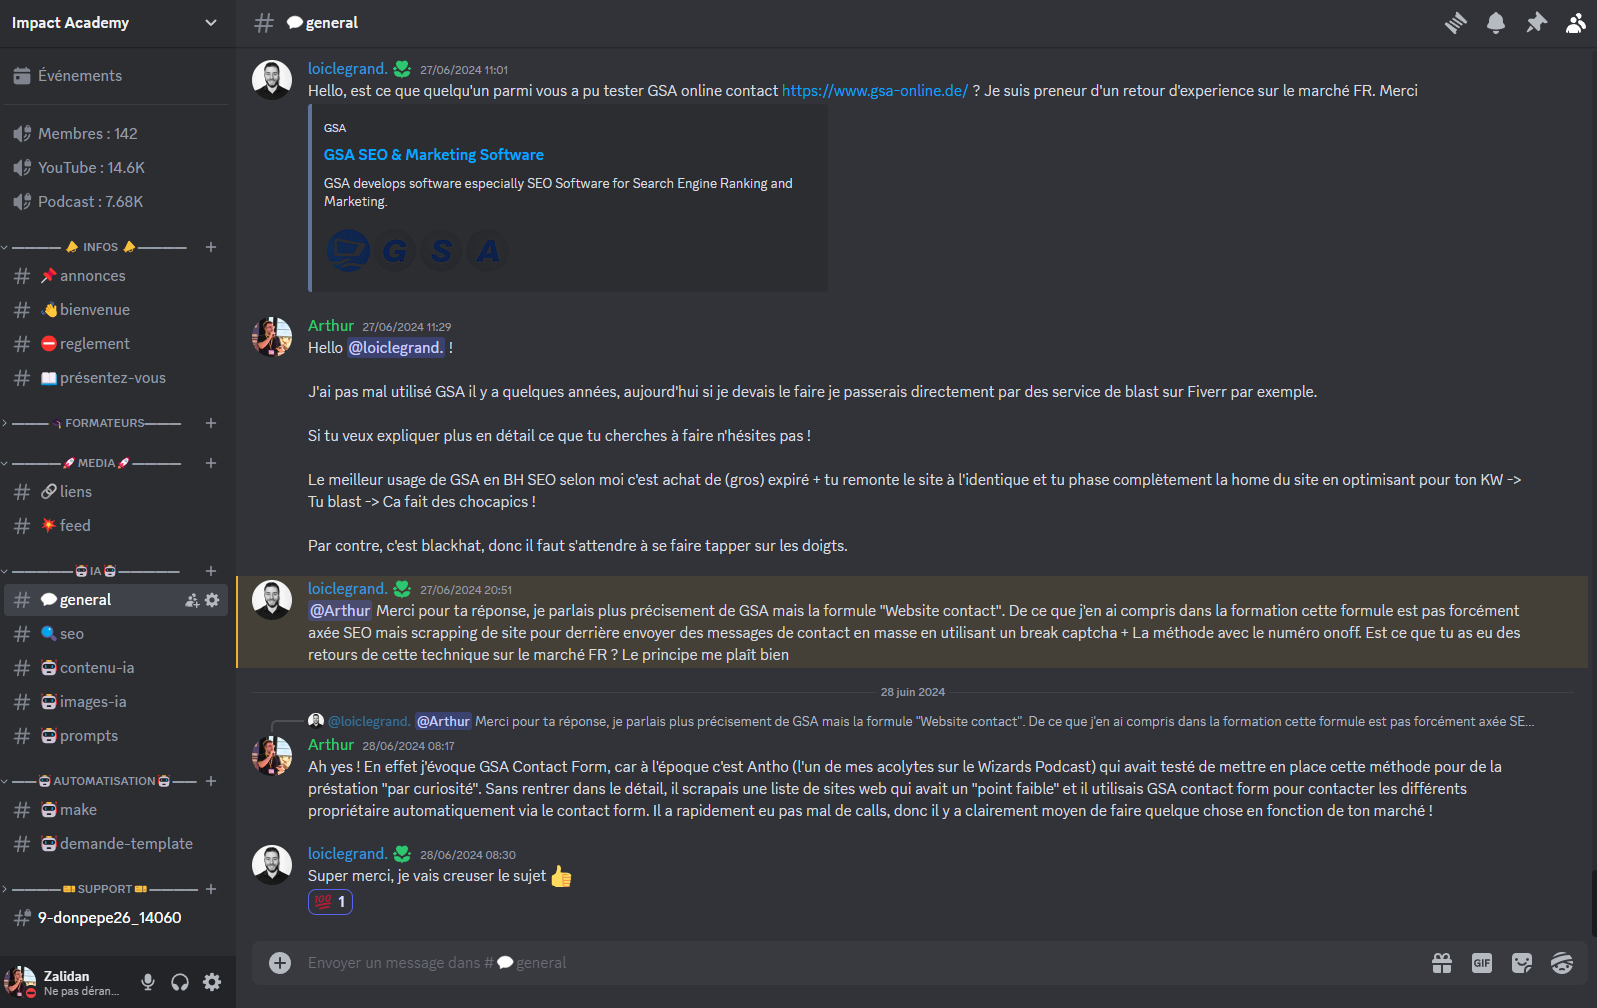1597x1008 pixels.
Task: Toggle the 100 reaction under last message
Action: tap(330, 902)
